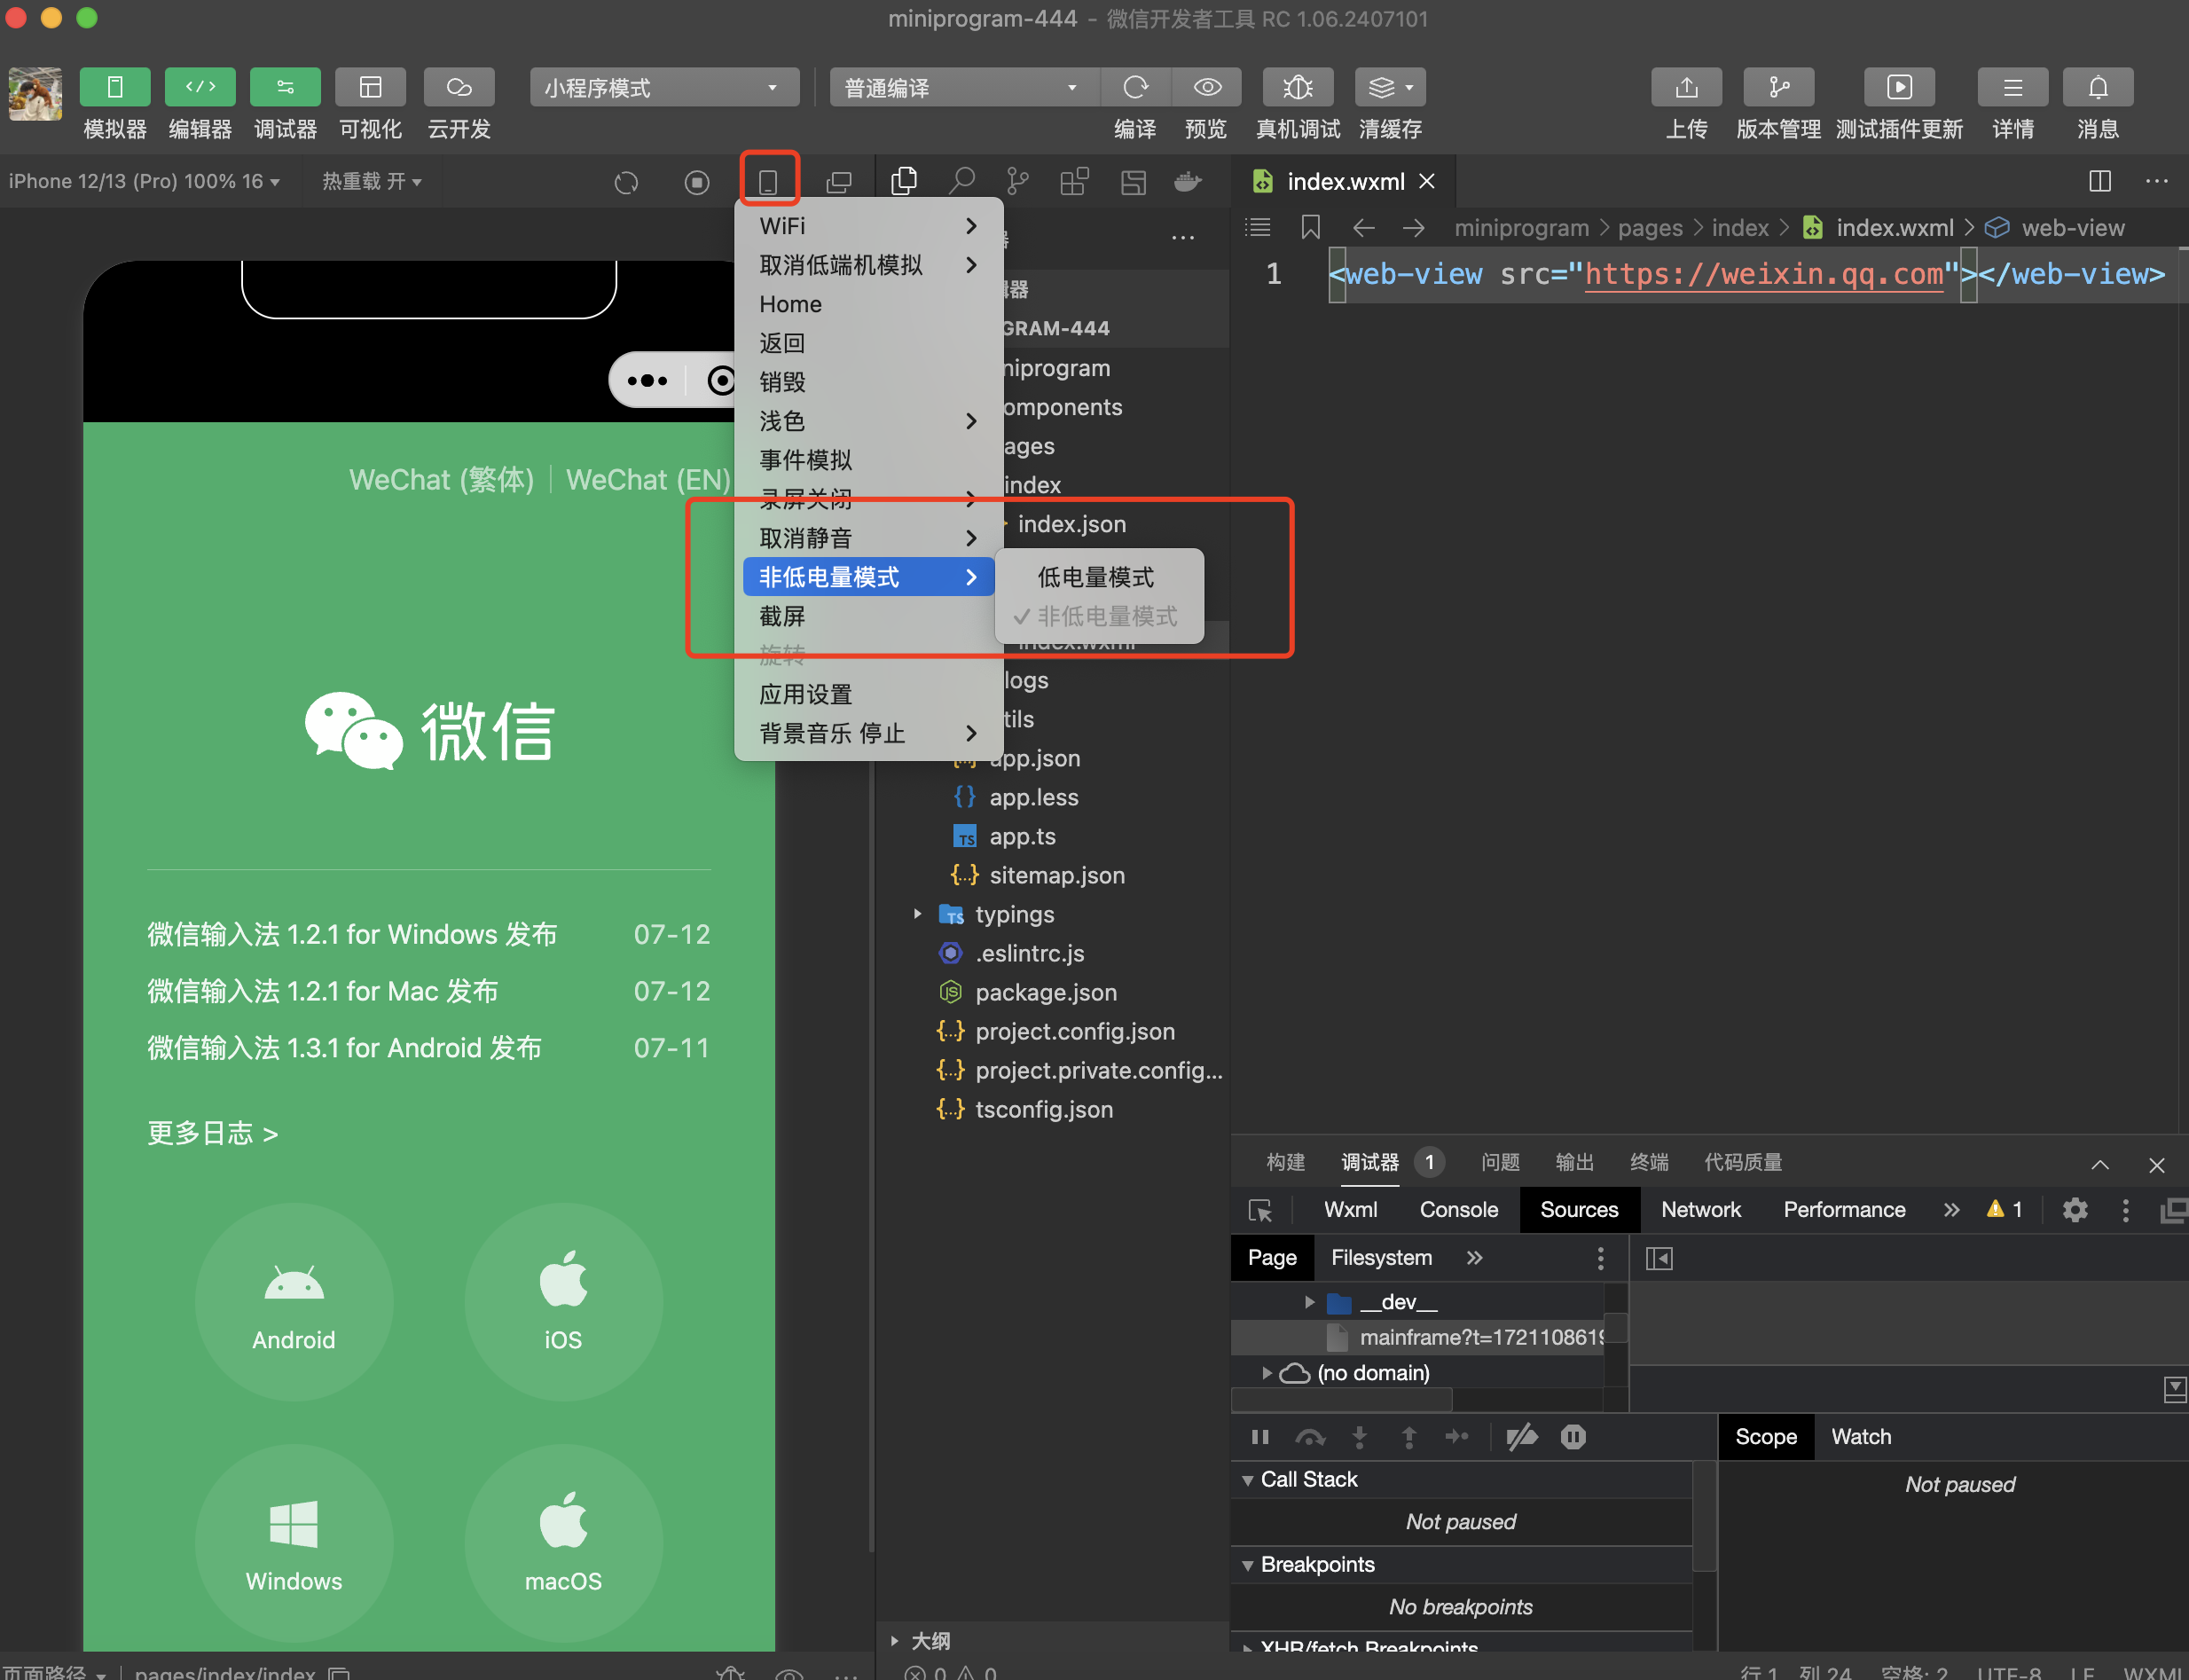
Task: Open the 详情 details panel
Action: pyautogui.click(x=2012, y=87)
